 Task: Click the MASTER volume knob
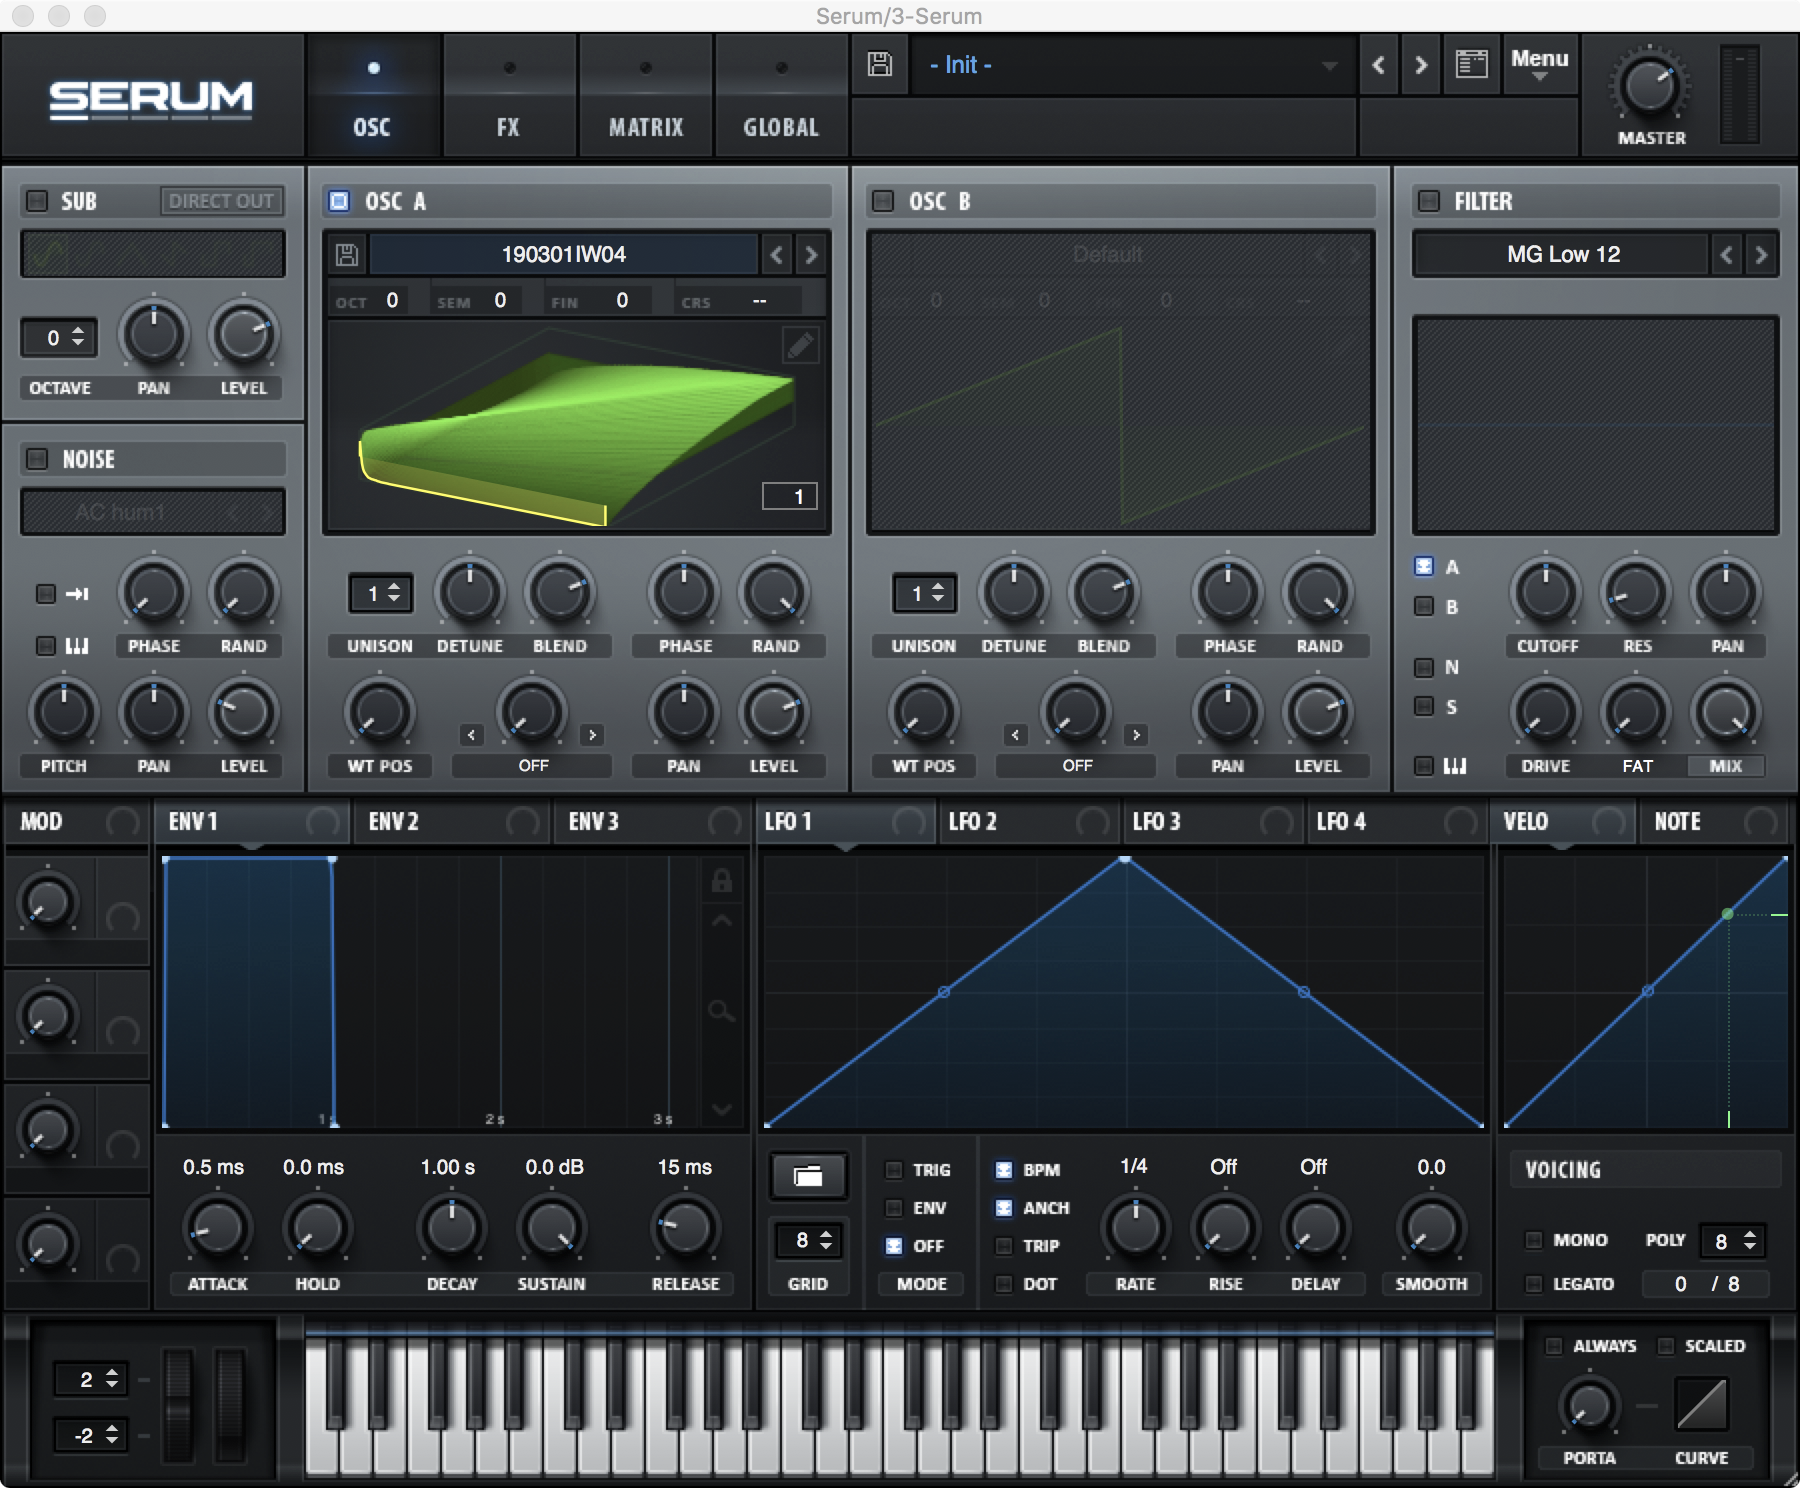tap(1650, 87)
